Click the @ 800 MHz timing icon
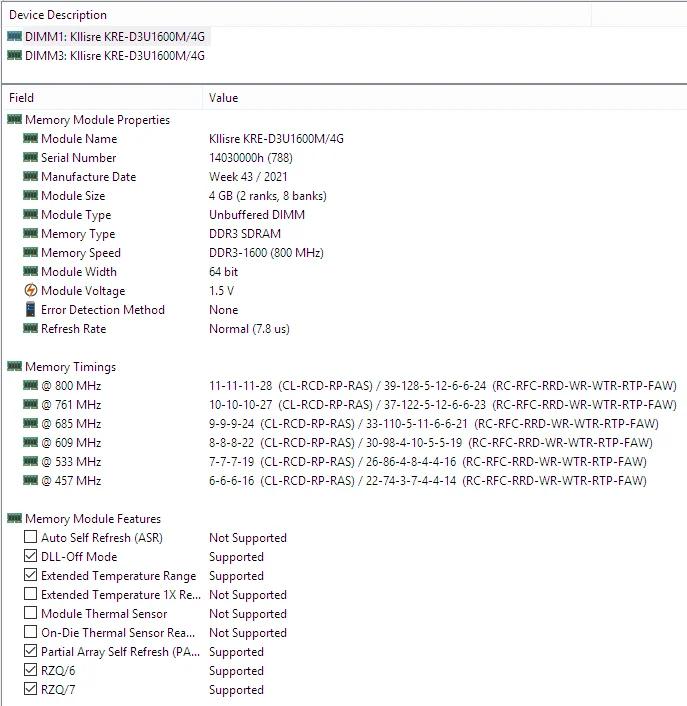The image size is (687, 706). point(30,385)
